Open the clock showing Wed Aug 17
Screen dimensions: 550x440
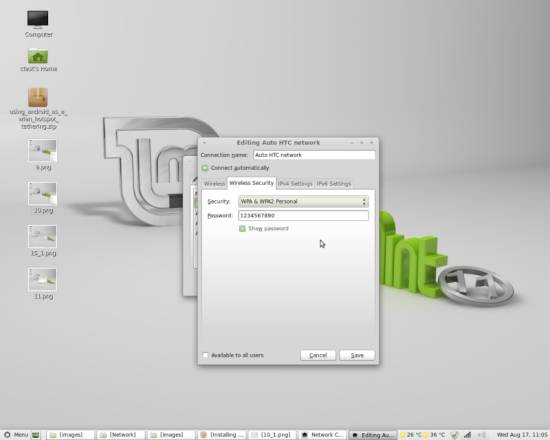(522, 435)
